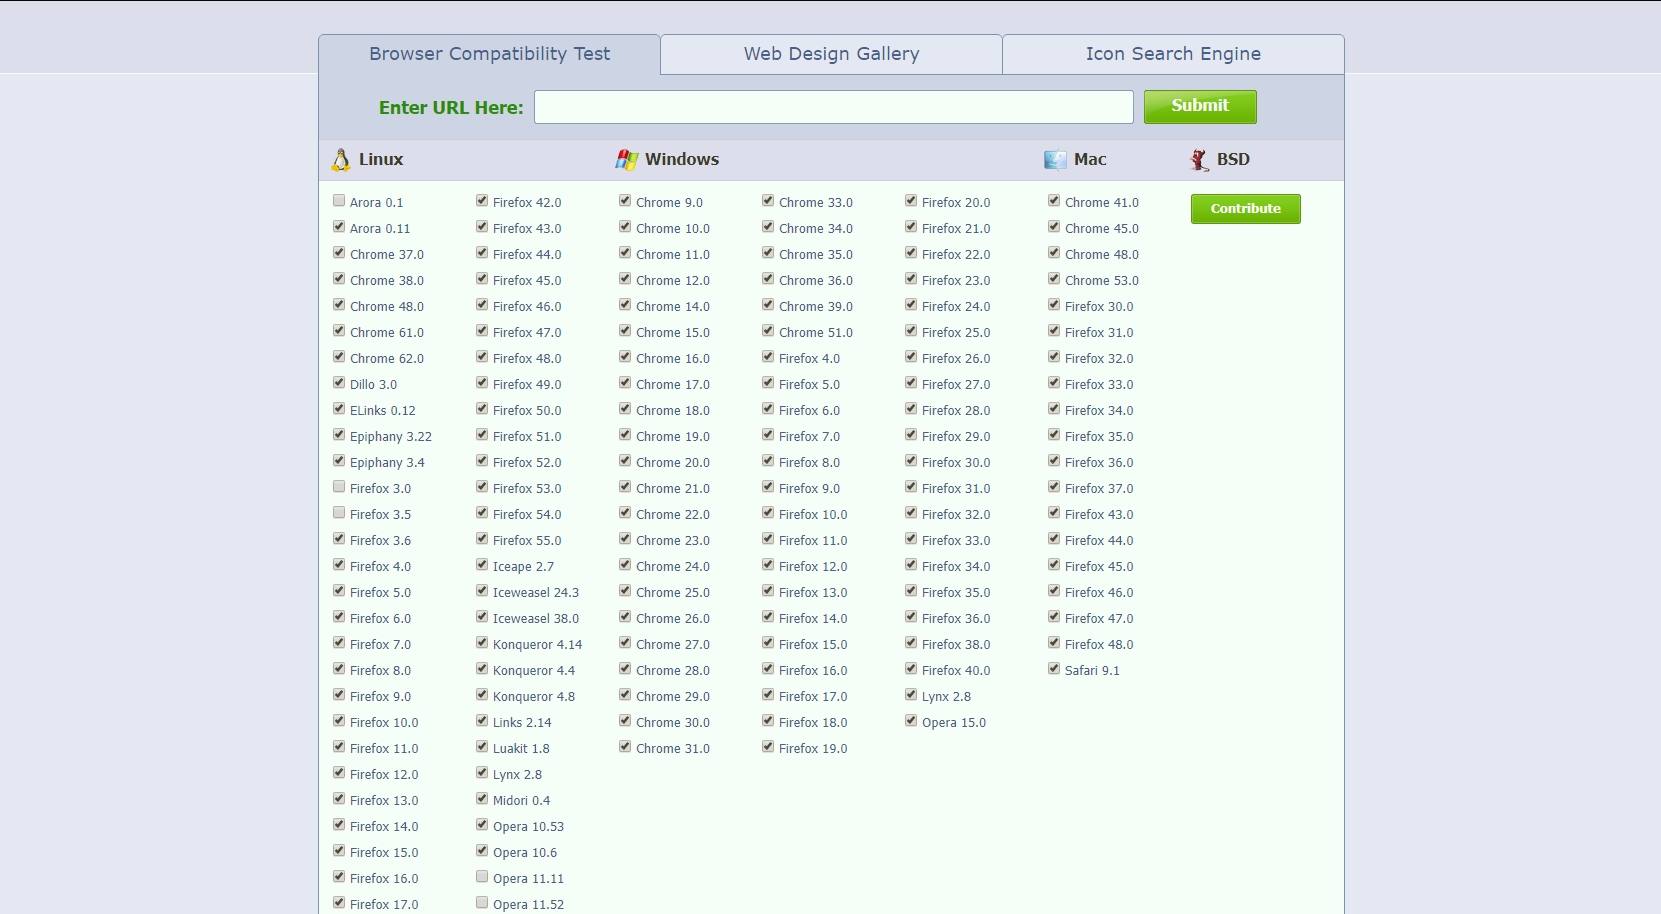
Task: Click the URL input field
Action: [x=834, y=107]
